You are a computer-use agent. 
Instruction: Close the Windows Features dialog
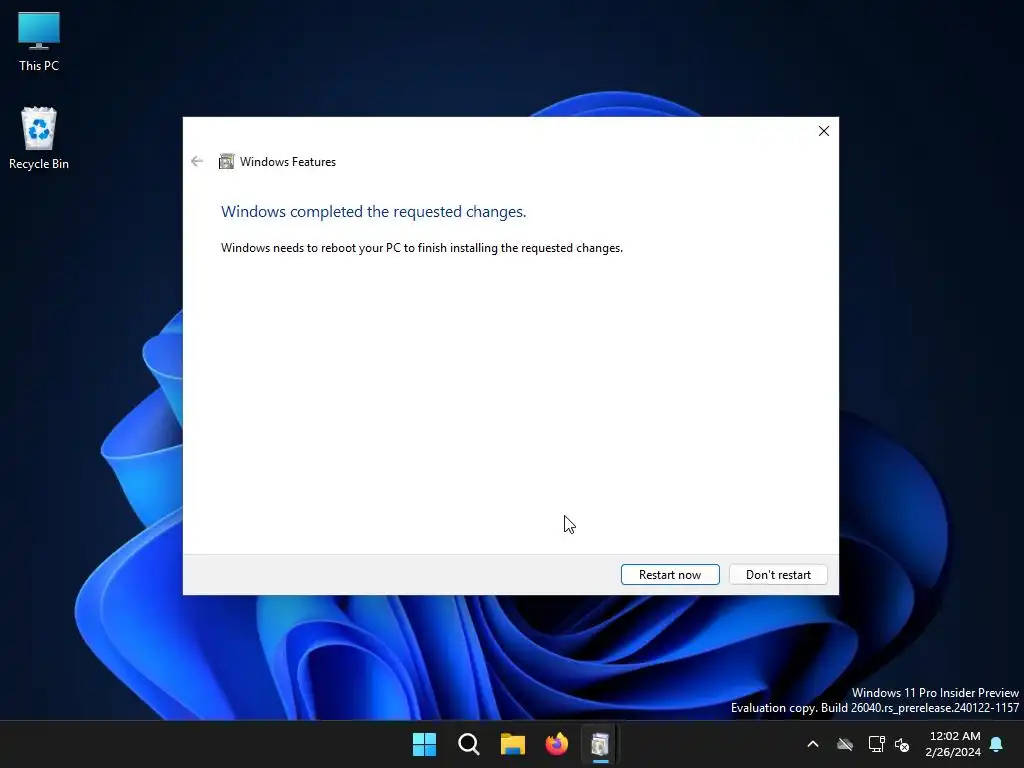(x=824, y=131)
